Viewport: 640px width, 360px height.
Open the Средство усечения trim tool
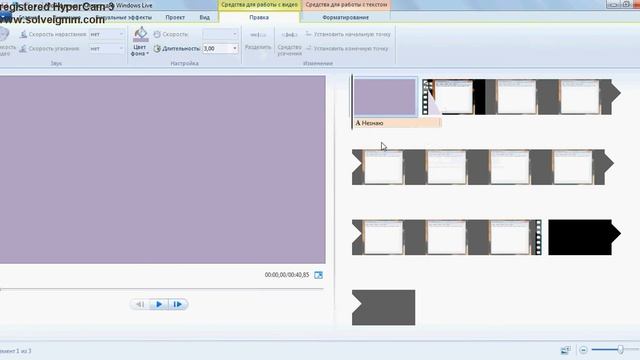pyautogui.click(x=289, y=43)
